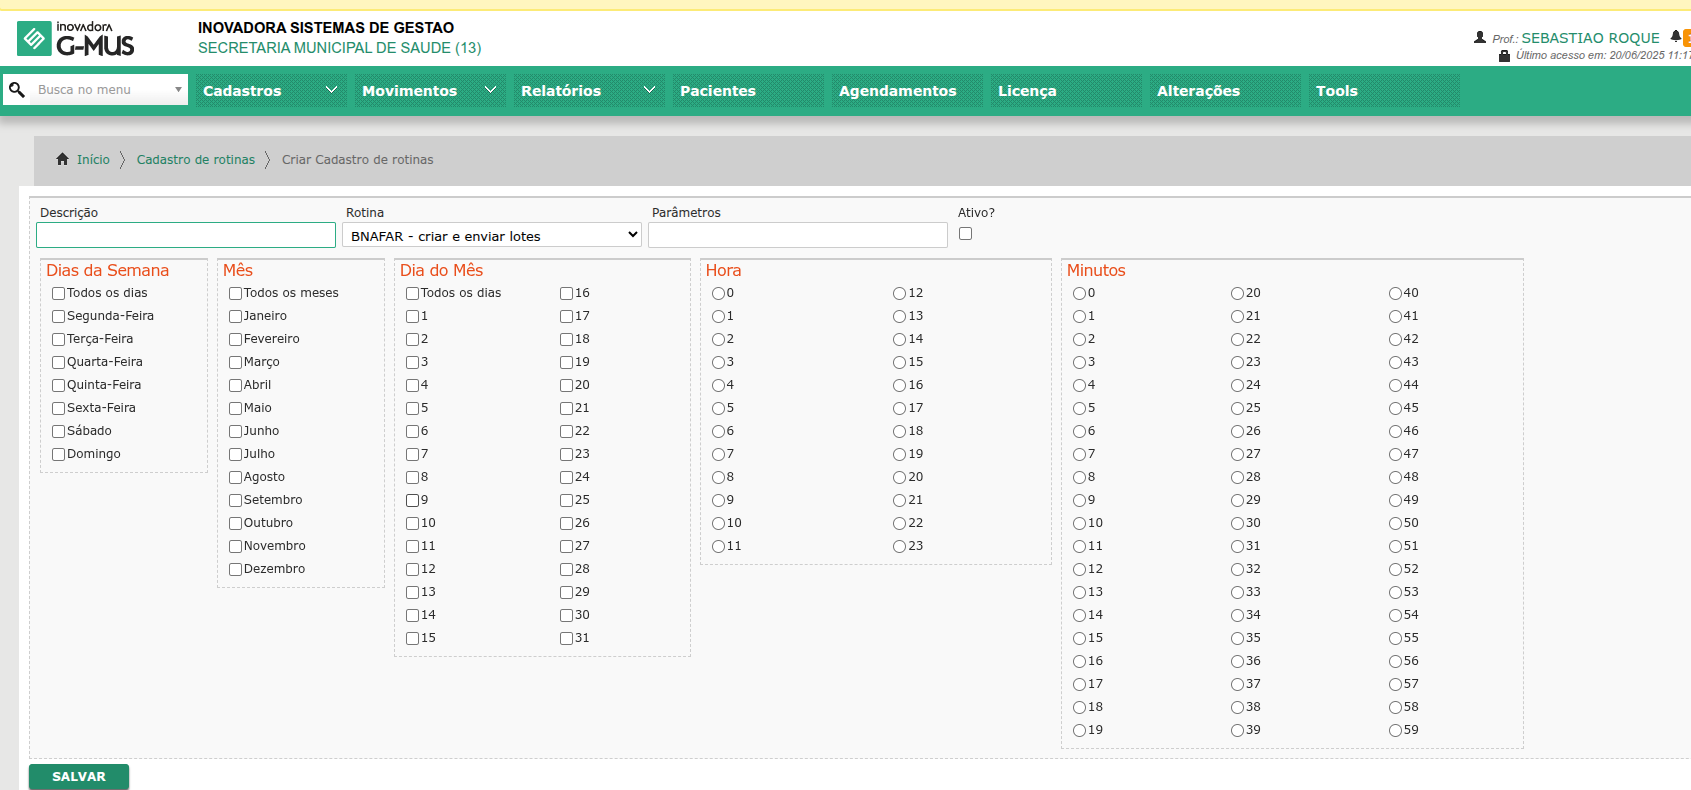Check Dezembro month

pyautogui.click(x=235, y=570)
